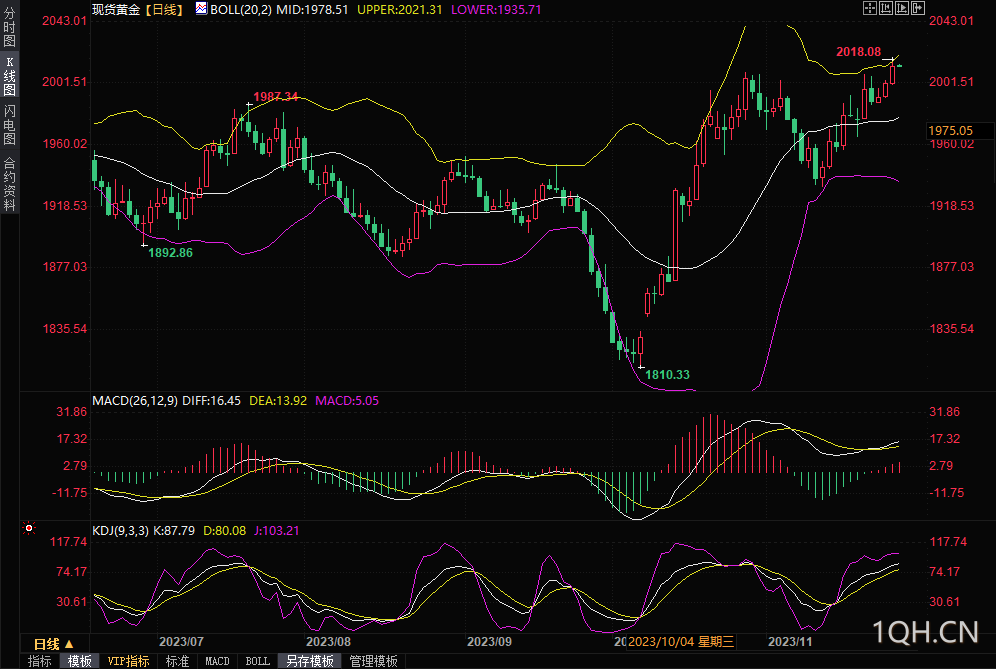Click the red gear icon beside KDJ
The width and height of the screenshot is (996, 669).
[x=29, y=527]
